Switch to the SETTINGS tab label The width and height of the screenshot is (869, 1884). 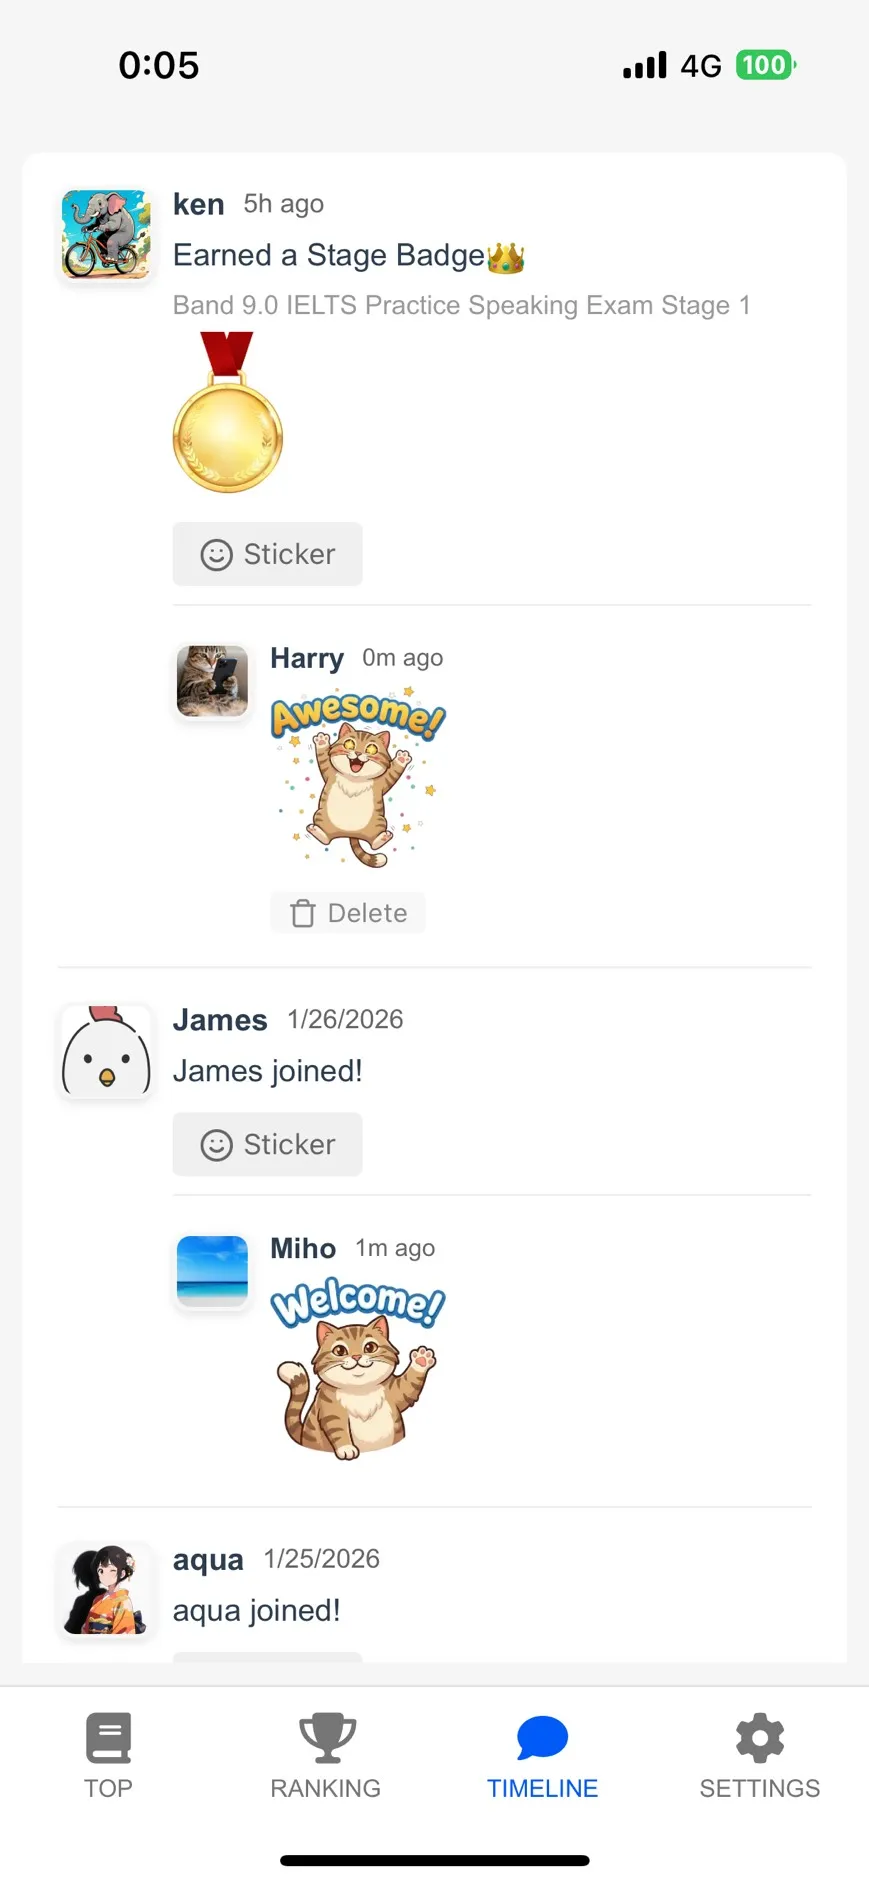(760, 1788)
